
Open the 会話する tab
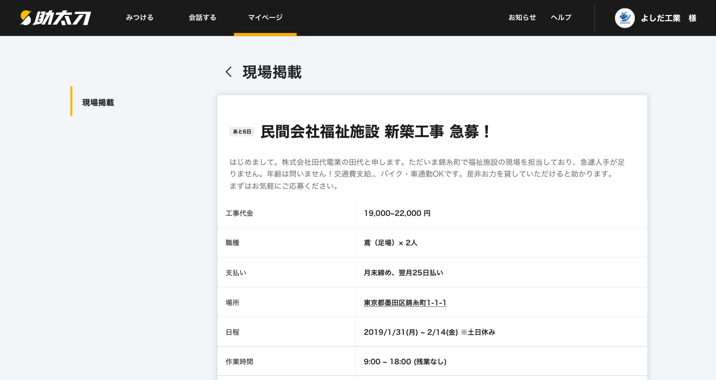(x=202, y=18)
